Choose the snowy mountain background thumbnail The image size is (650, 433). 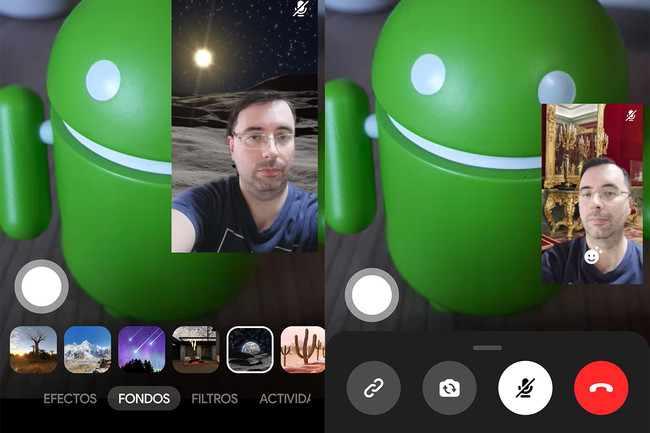click(x=87, y=350)
